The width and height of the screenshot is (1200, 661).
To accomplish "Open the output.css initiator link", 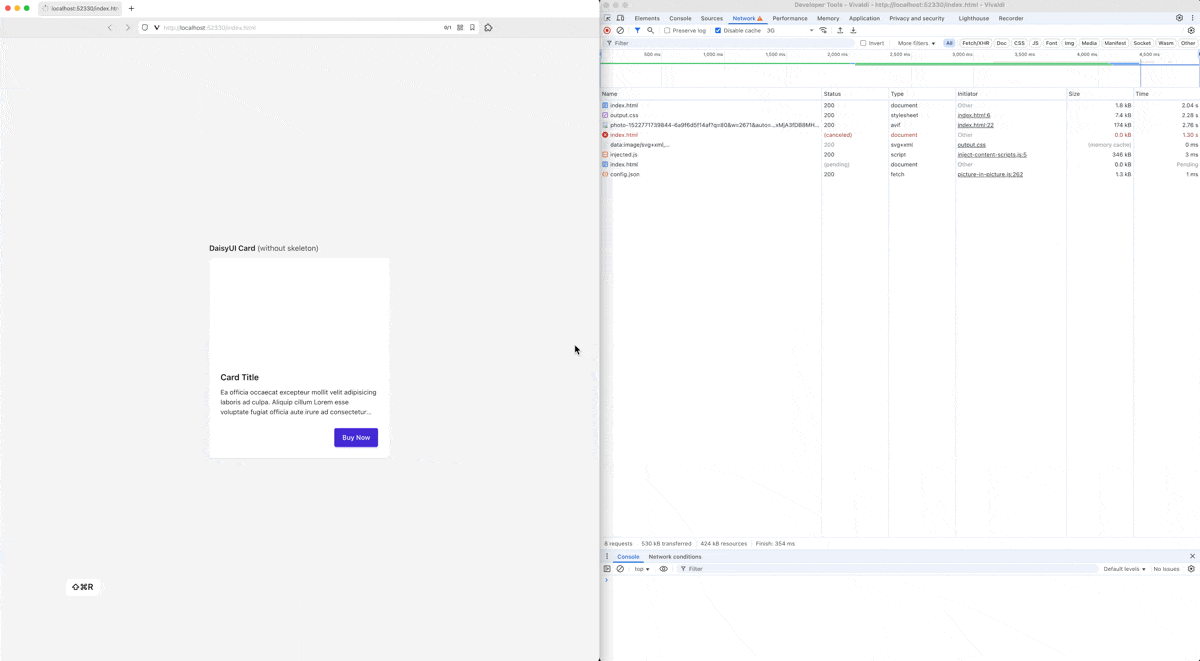I will [x=971, y=145].
